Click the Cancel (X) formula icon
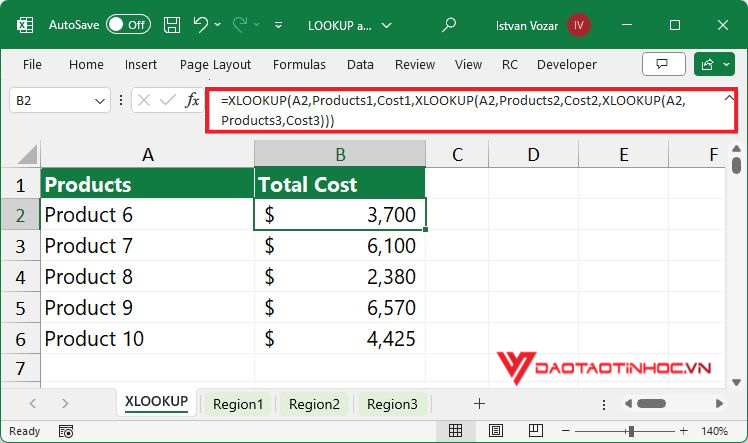The image size is (748, 443). click(144, 100)
